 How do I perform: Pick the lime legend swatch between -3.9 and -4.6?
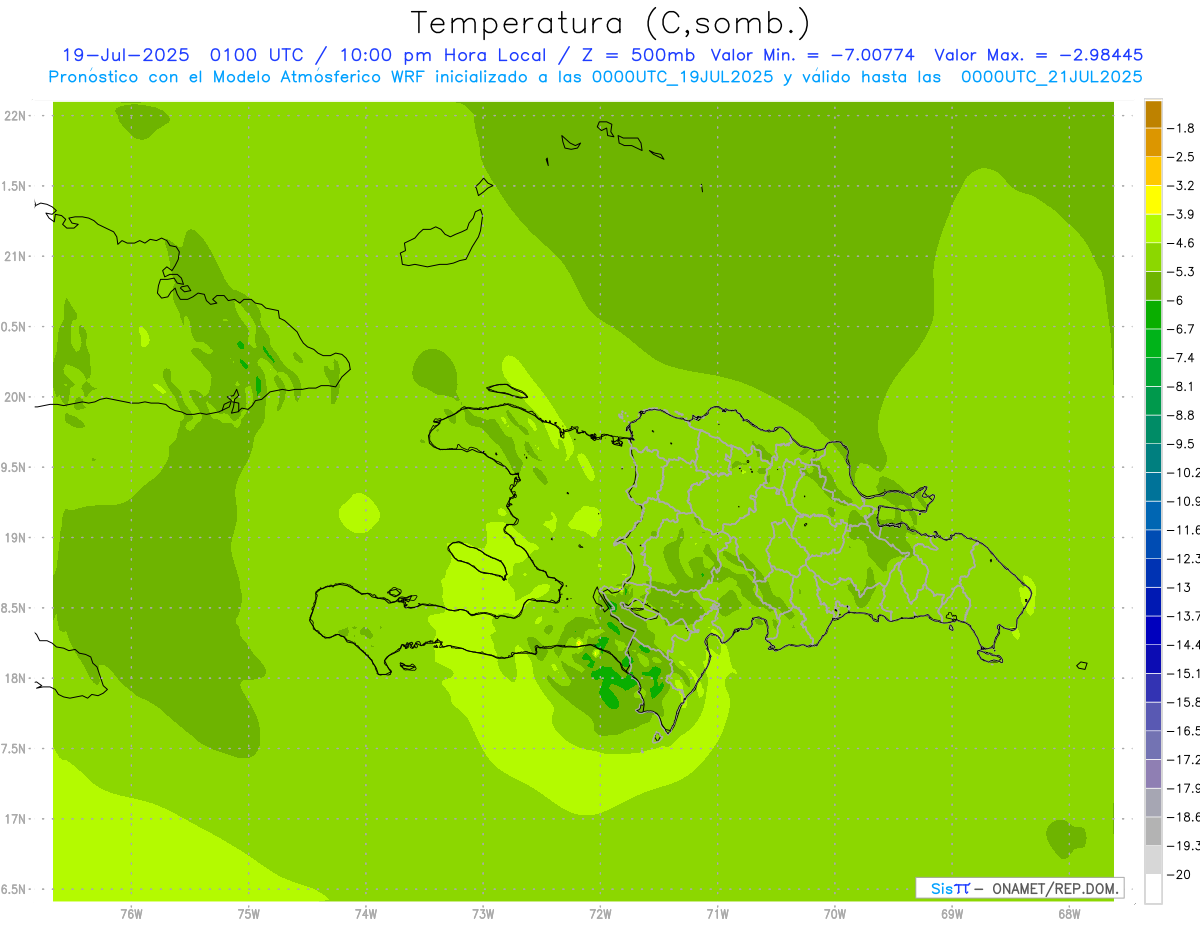pyautogui.click(x=1153, y=229)
